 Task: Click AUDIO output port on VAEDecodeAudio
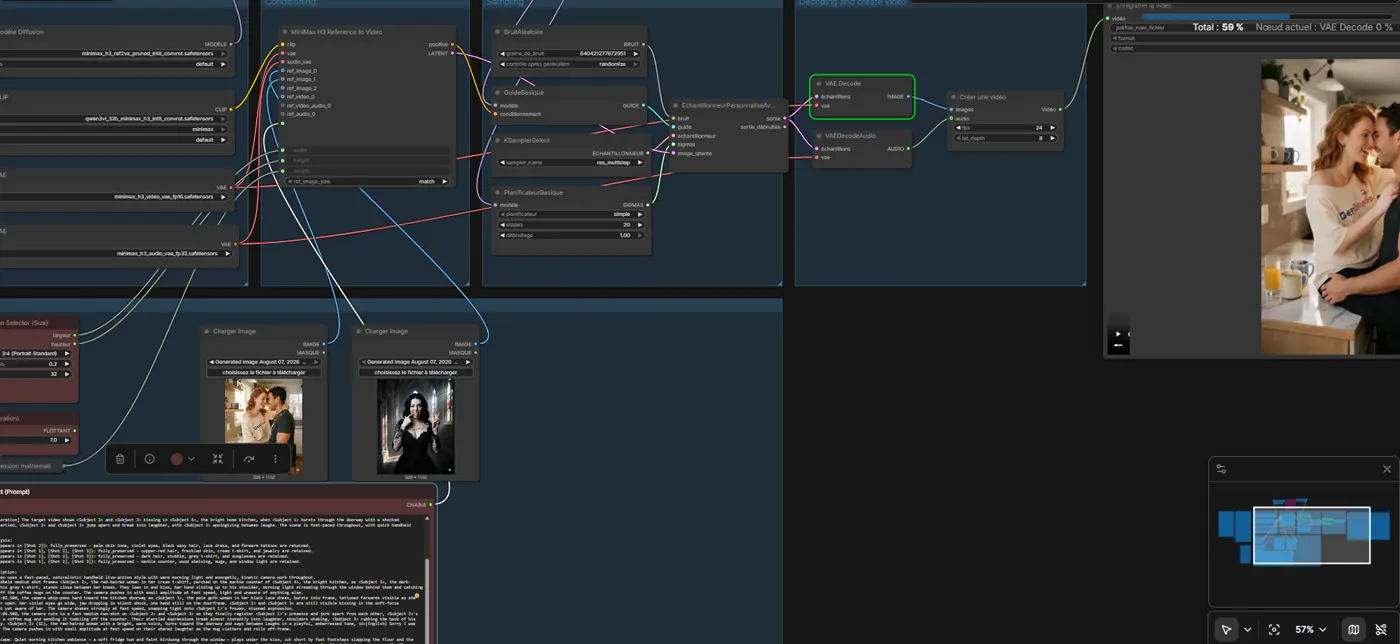(x=909, y=149)
